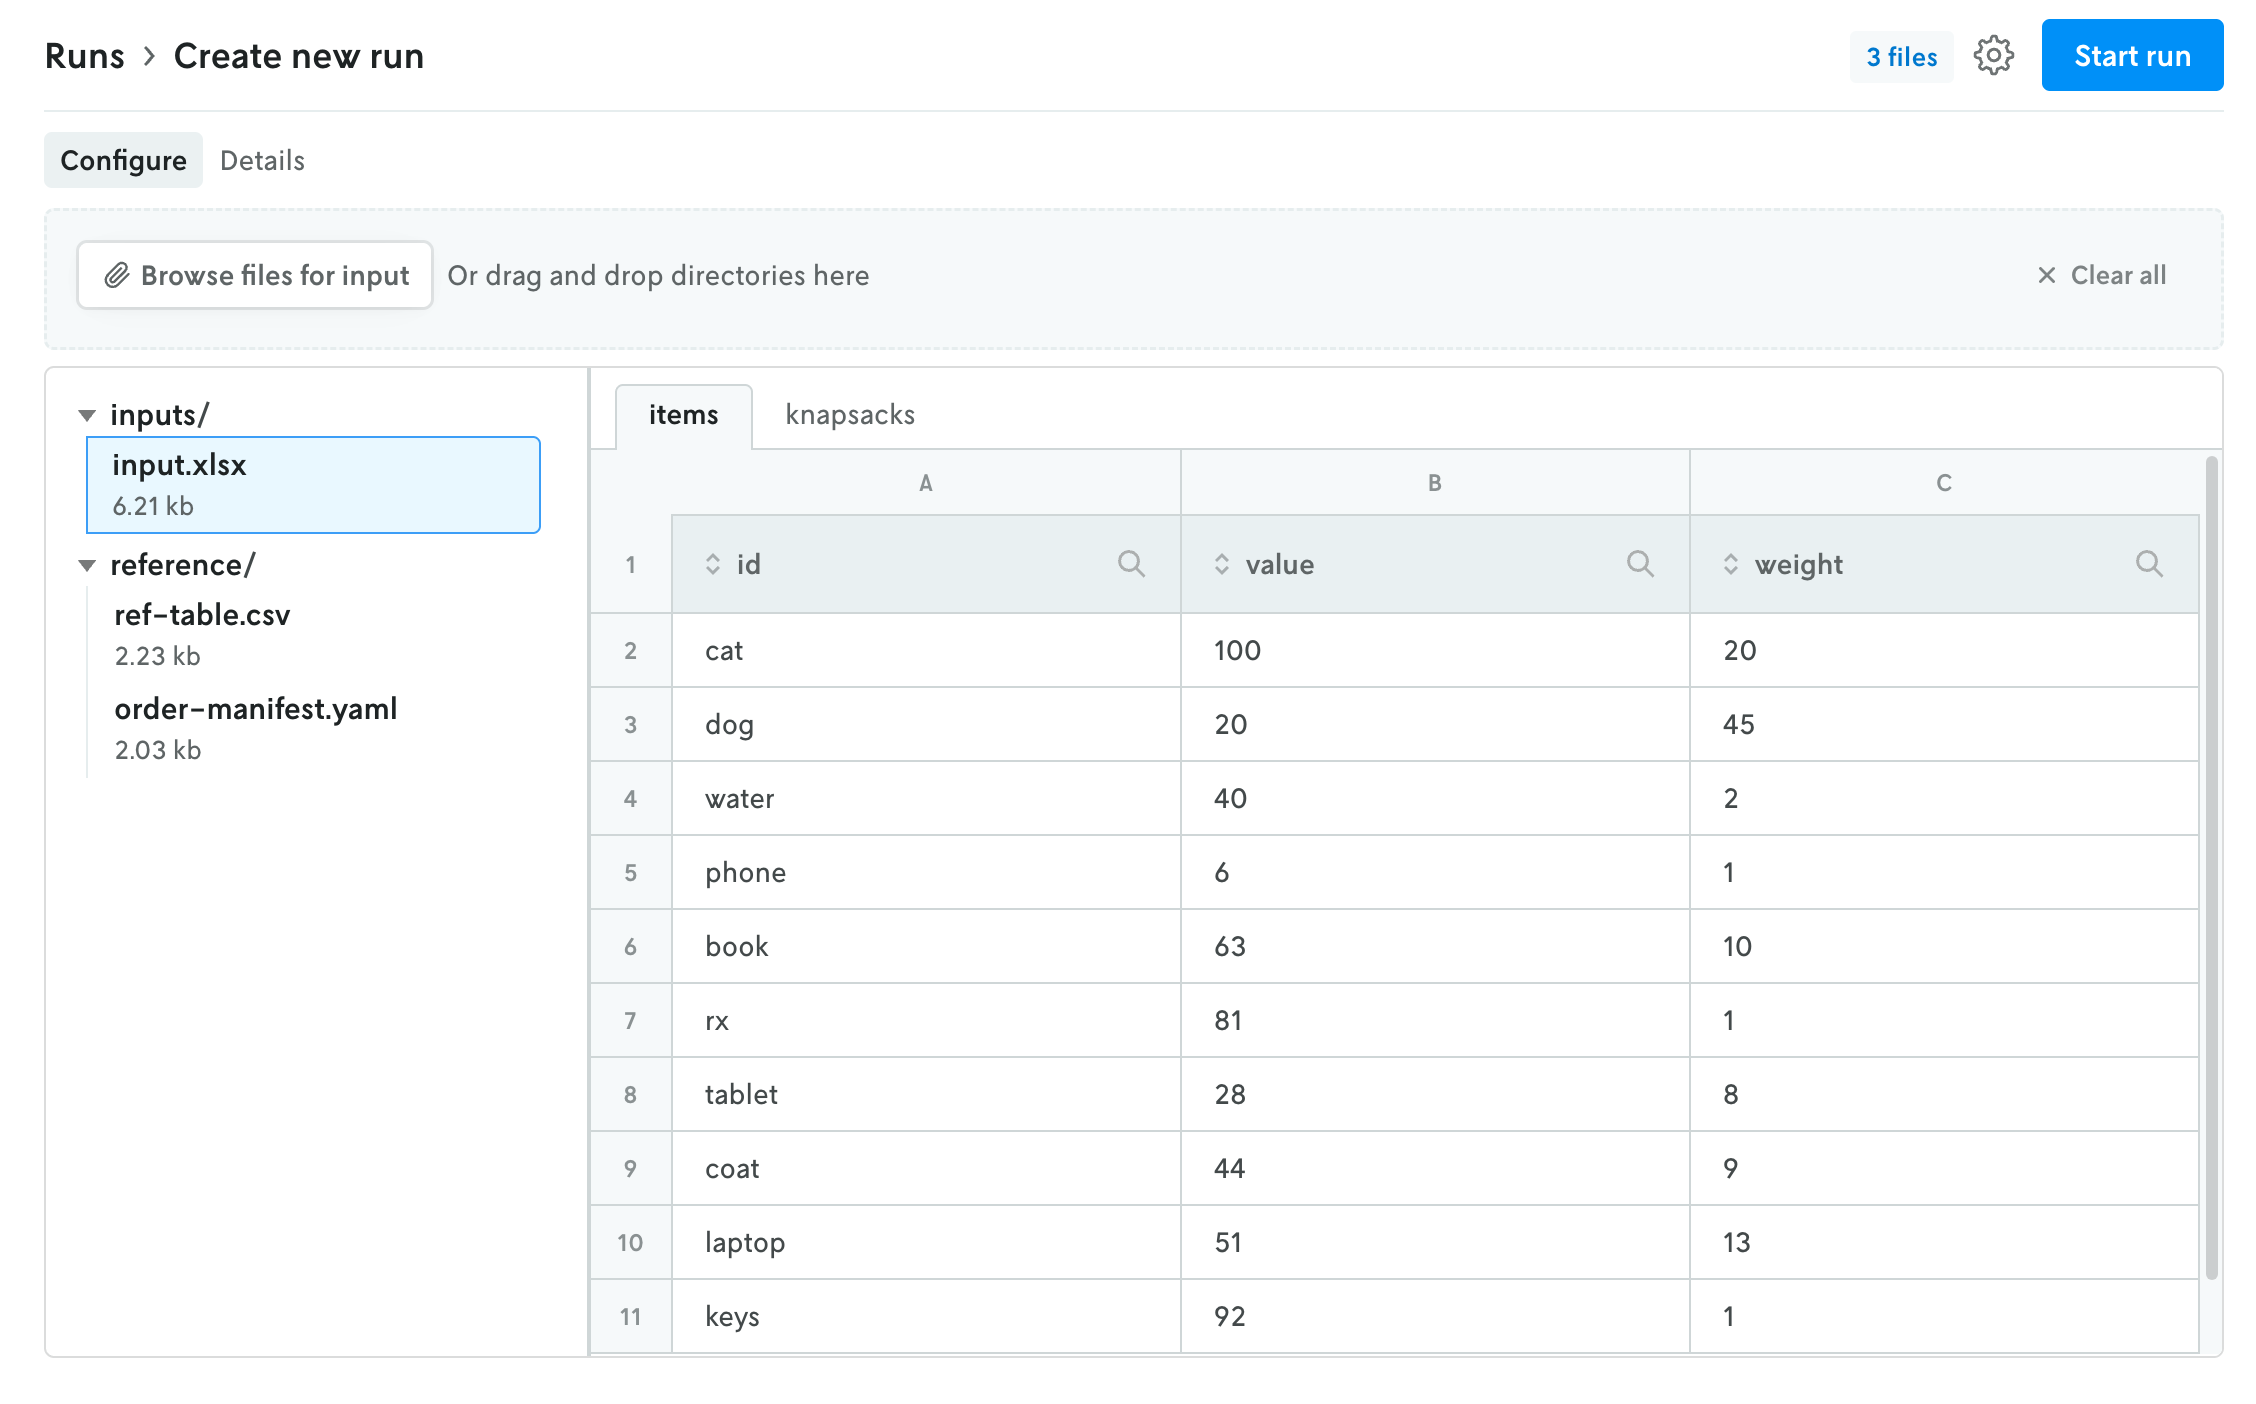Open search in the id column
The height and width of the screenshot is (1404, 2256).
click(1133, 563)
